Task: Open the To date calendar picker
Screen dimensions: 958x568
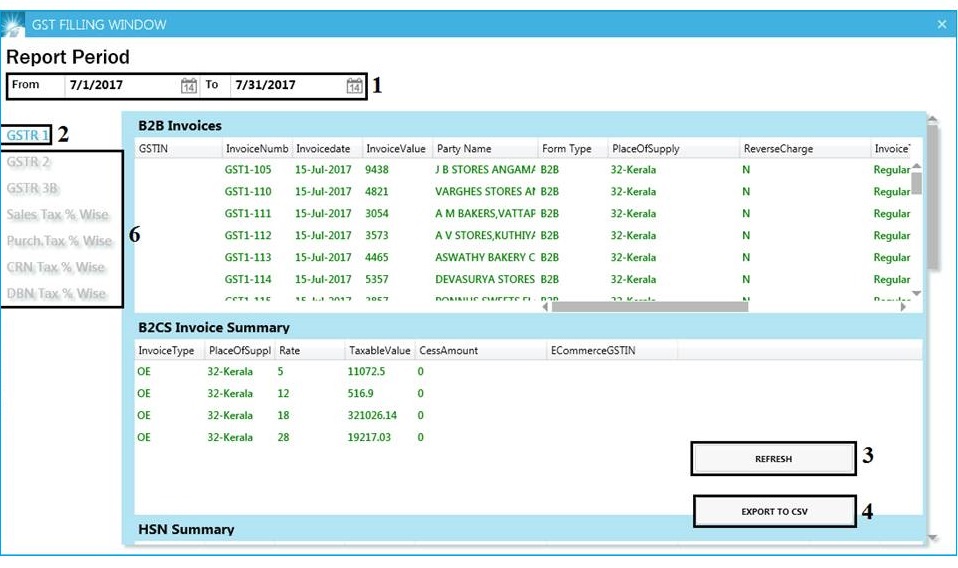Action: [x=354, y=86]
